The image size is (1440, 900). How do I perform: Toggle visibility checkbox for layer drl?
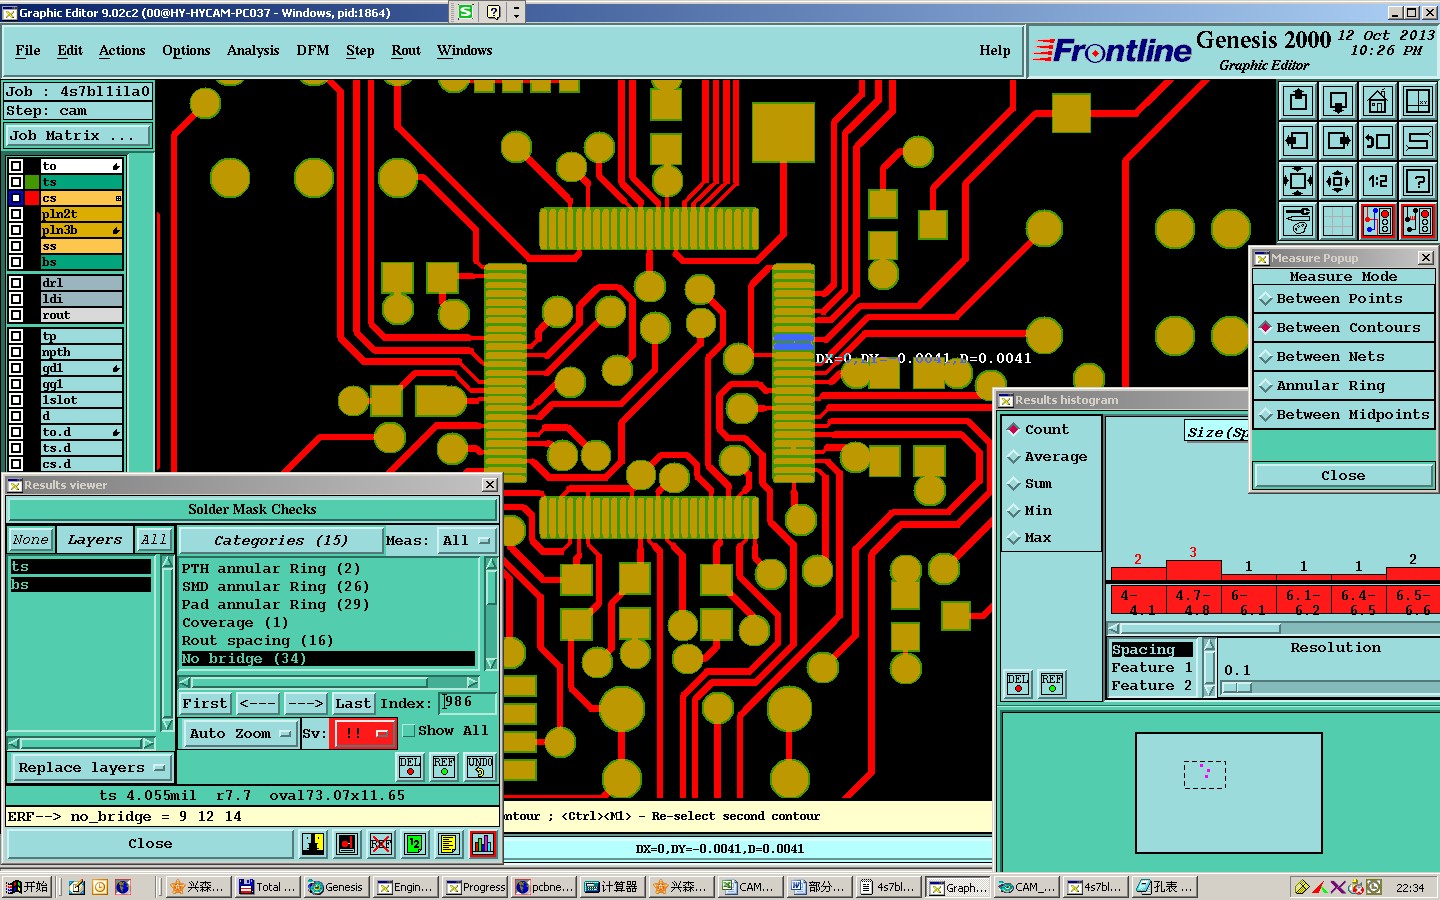pyautogui.click(x=16, y=283)
